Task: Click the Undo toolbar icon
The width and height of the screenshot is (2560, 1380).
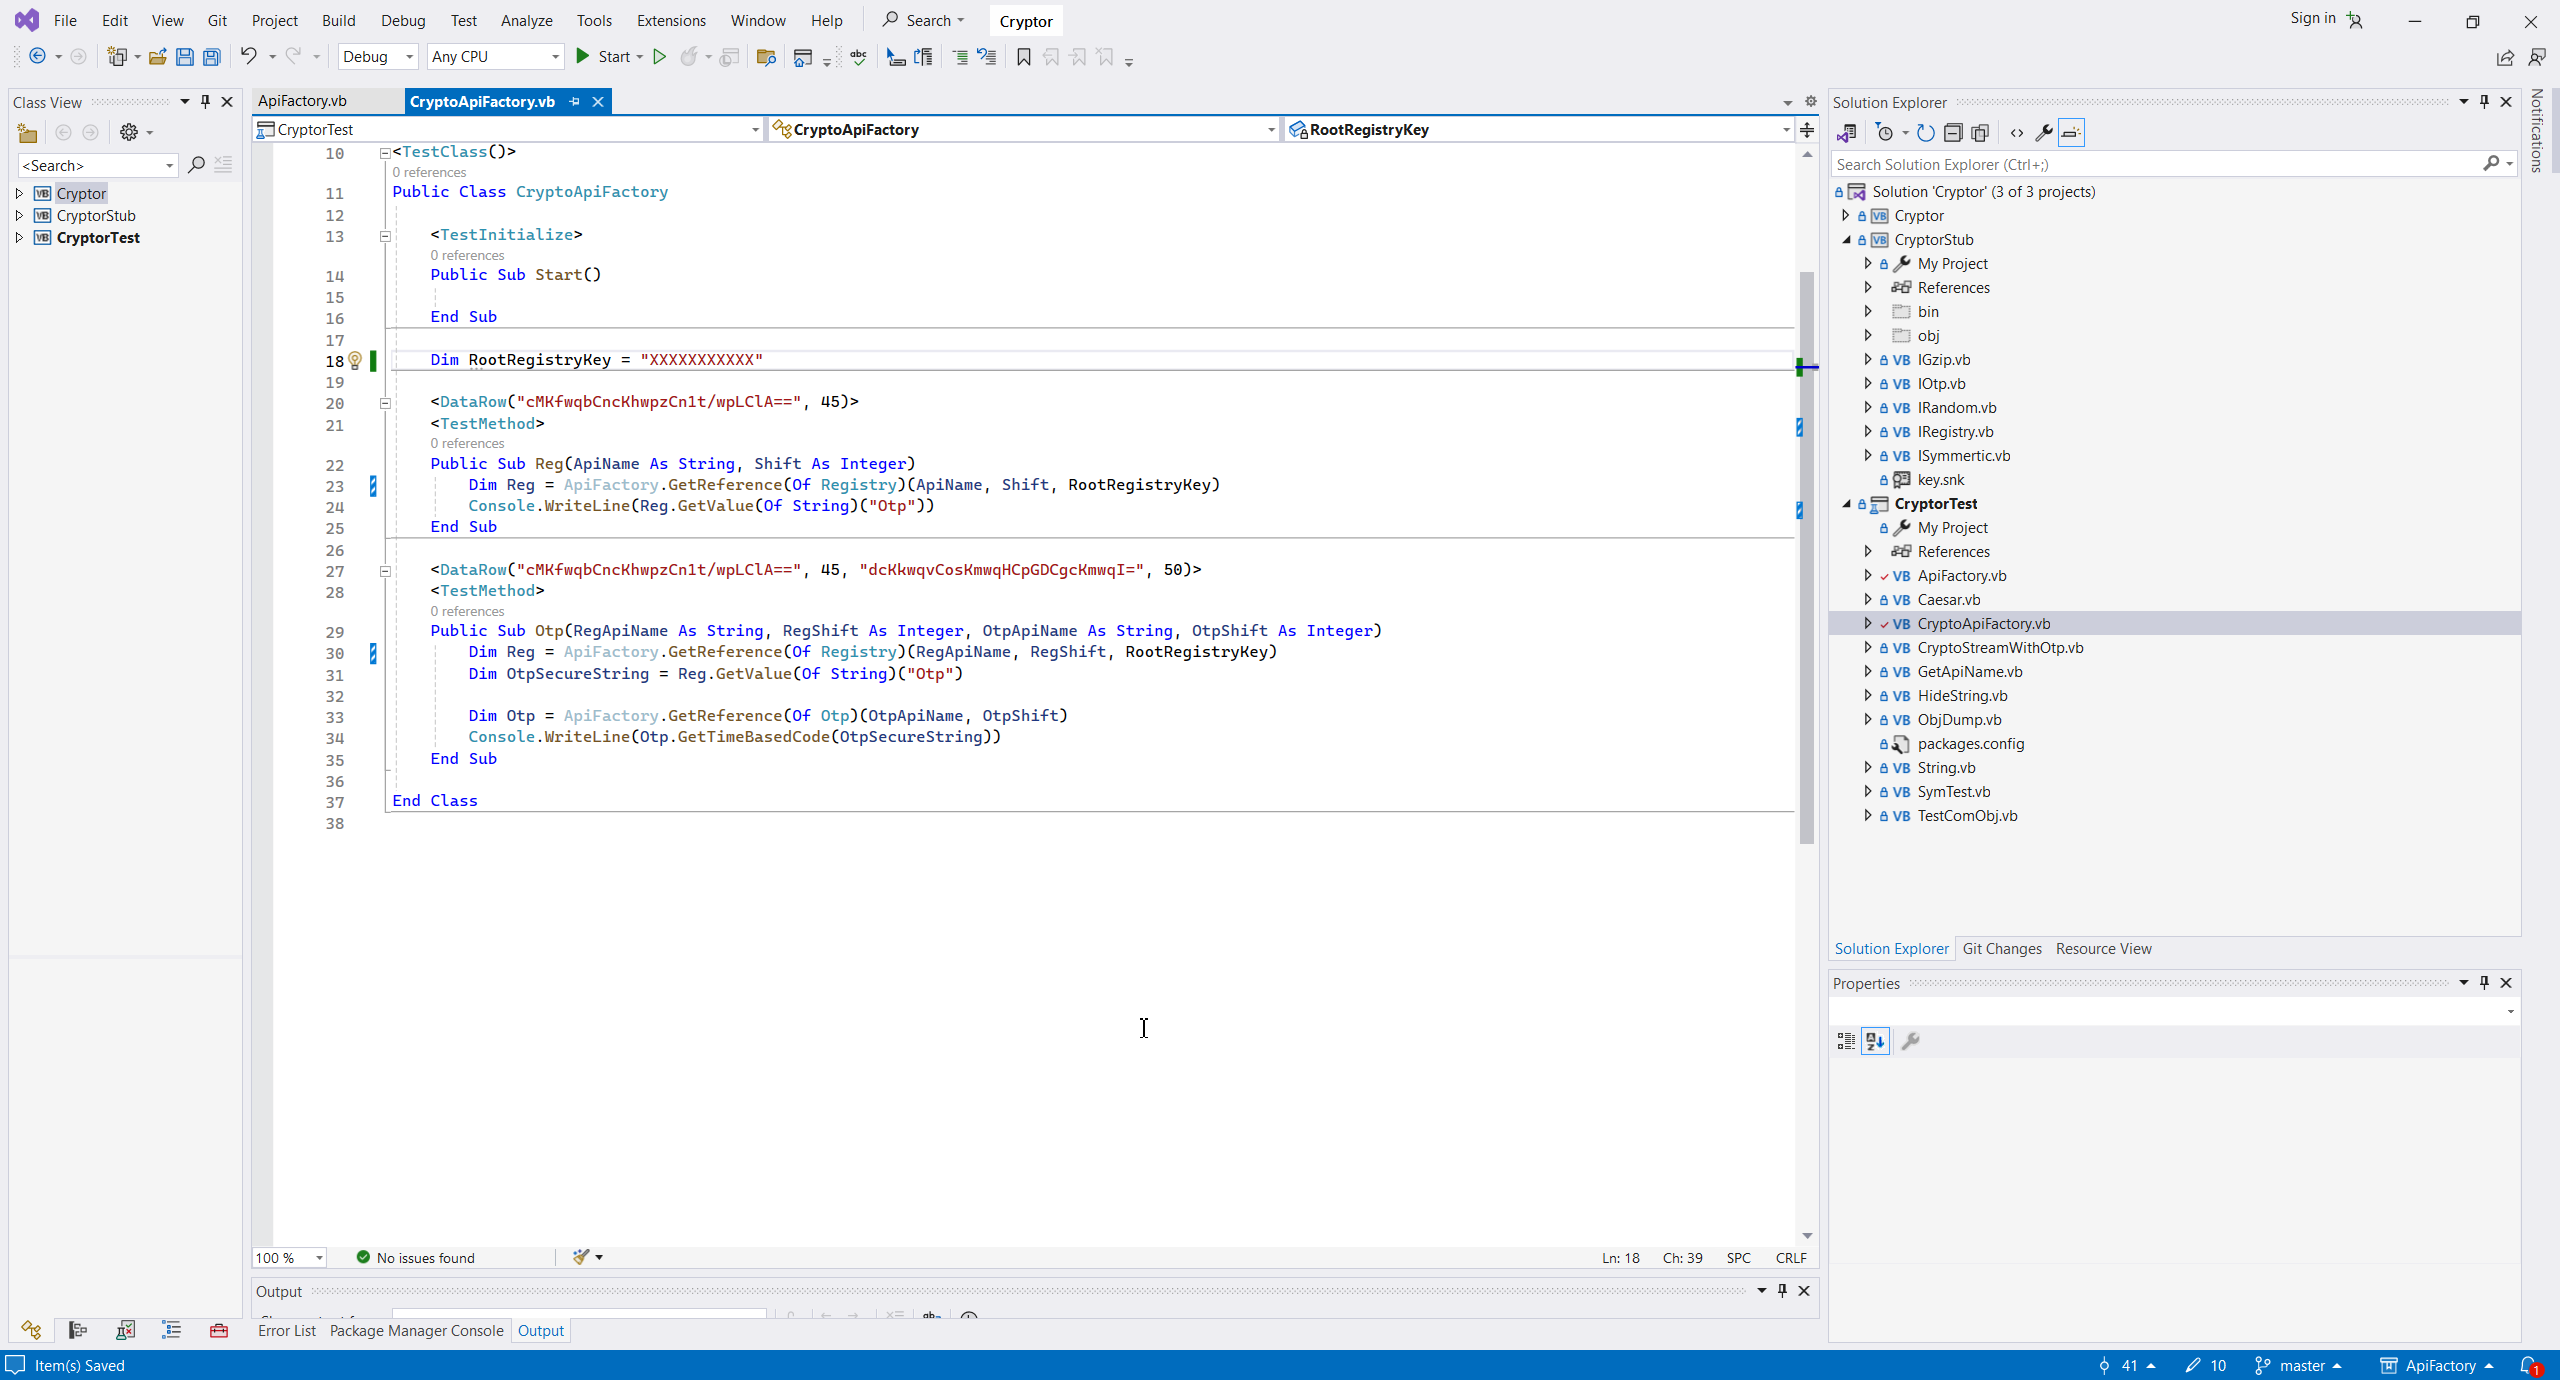Action: coord(248,57)
